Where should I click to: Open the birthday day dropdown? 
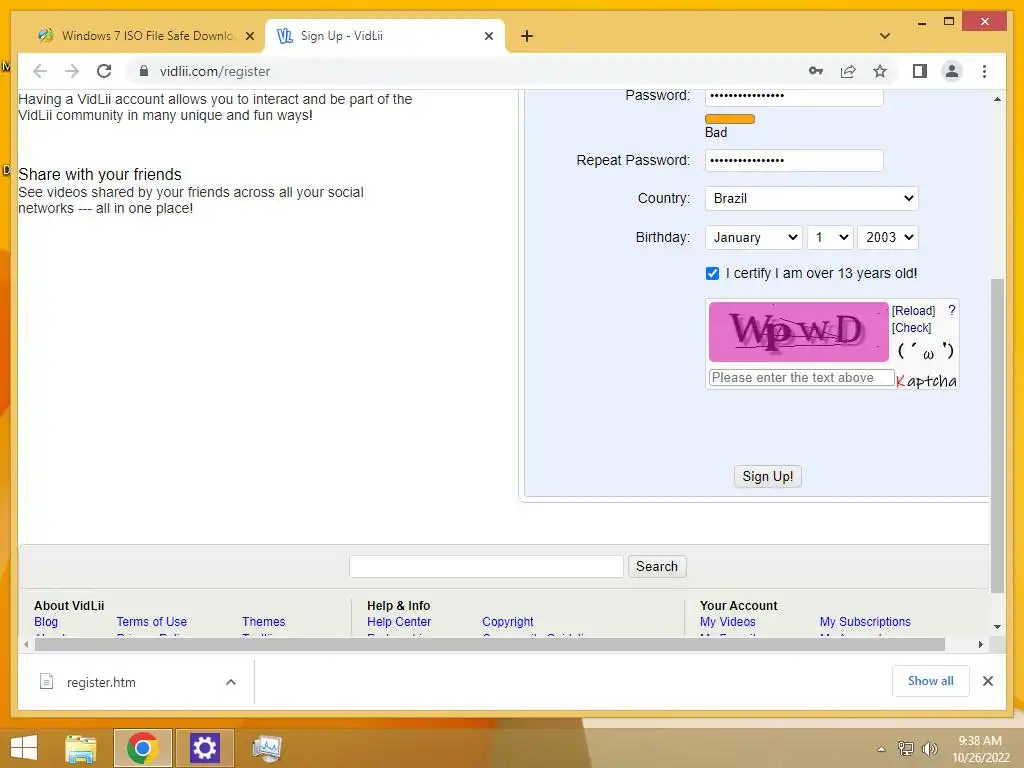pos(830,237)
